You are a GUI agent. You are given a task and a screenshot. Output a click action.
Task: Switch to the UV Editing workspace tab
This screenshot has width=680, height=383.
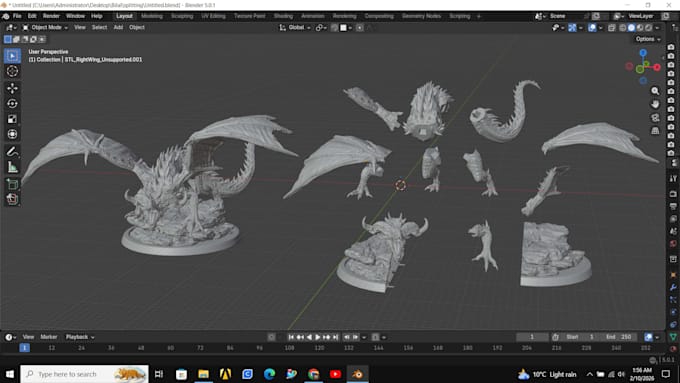point(213,16)
